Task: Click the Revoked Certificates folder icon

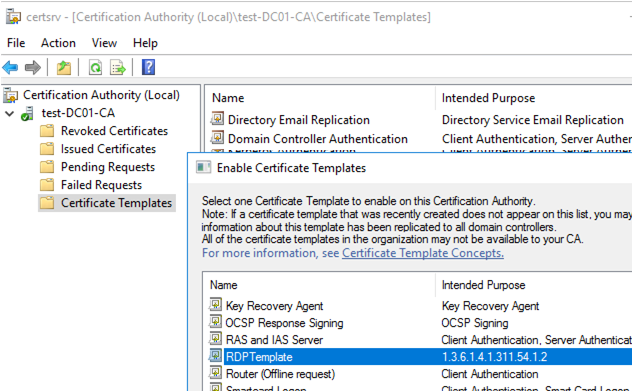Action: pos(47,131)
